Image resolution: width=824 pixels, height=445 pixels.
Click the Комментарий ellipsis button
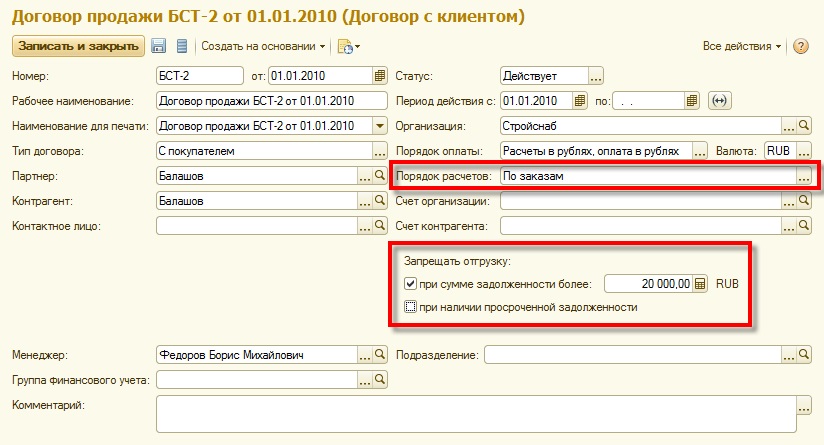804,406
